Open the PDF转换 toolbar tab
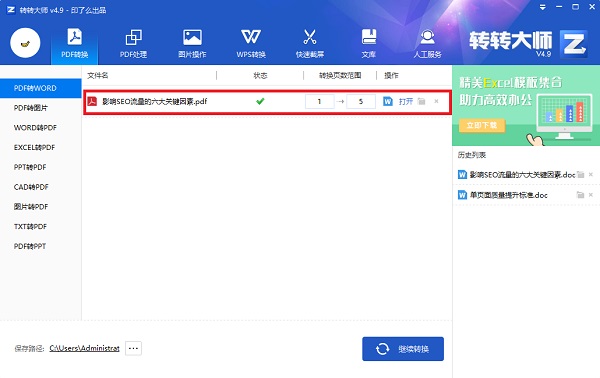600x378 pixels. [x=75, y=44]
